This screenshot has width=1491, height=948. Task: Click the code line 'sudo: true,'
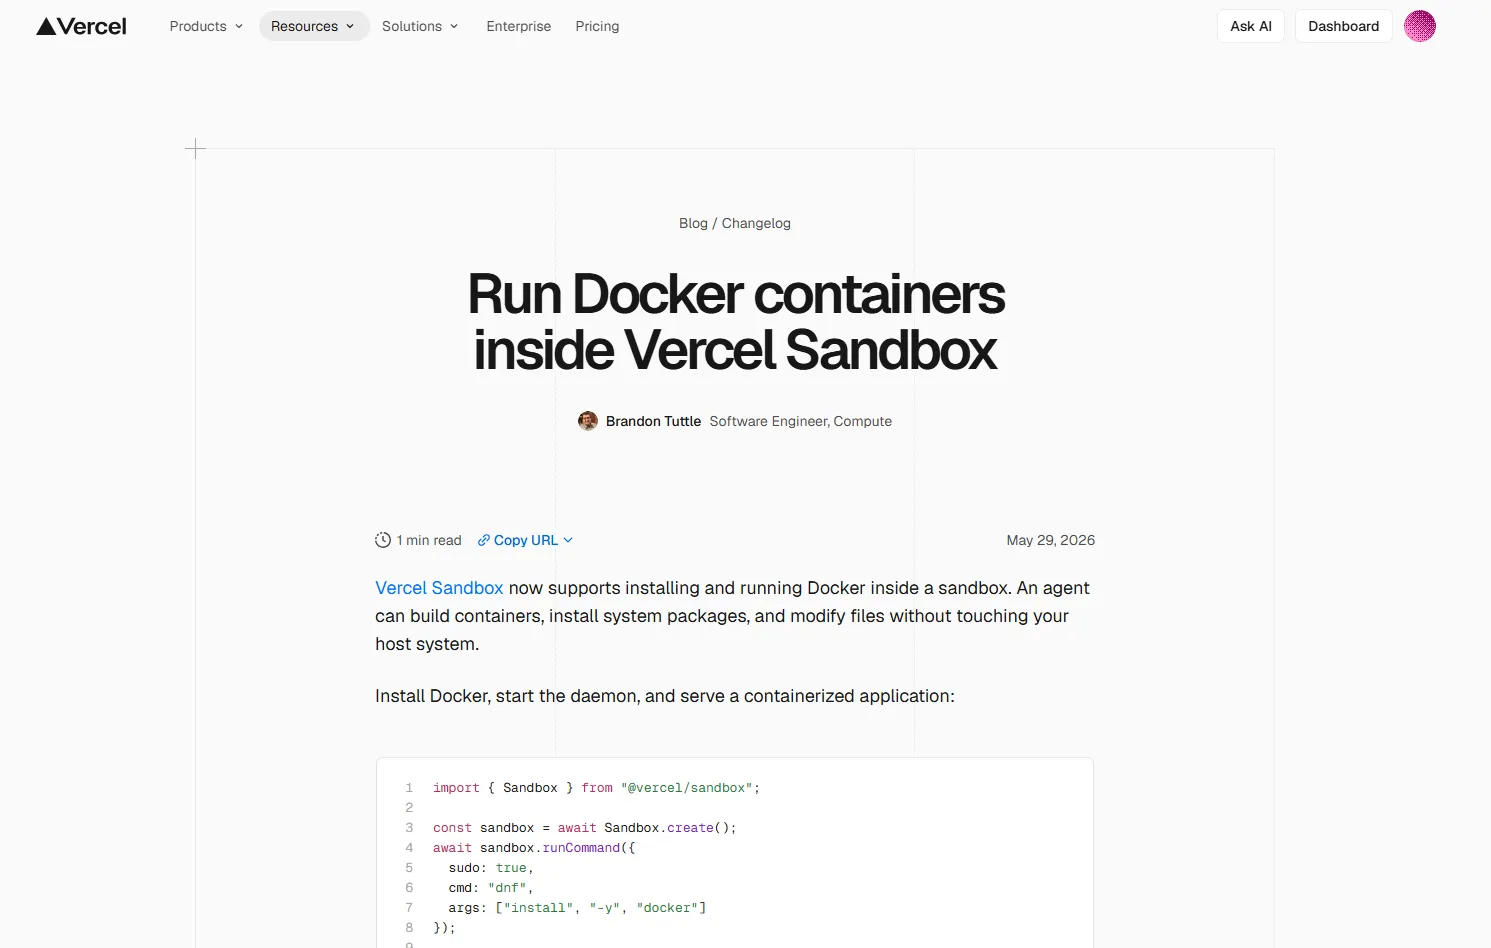click(x=490, y=868)
